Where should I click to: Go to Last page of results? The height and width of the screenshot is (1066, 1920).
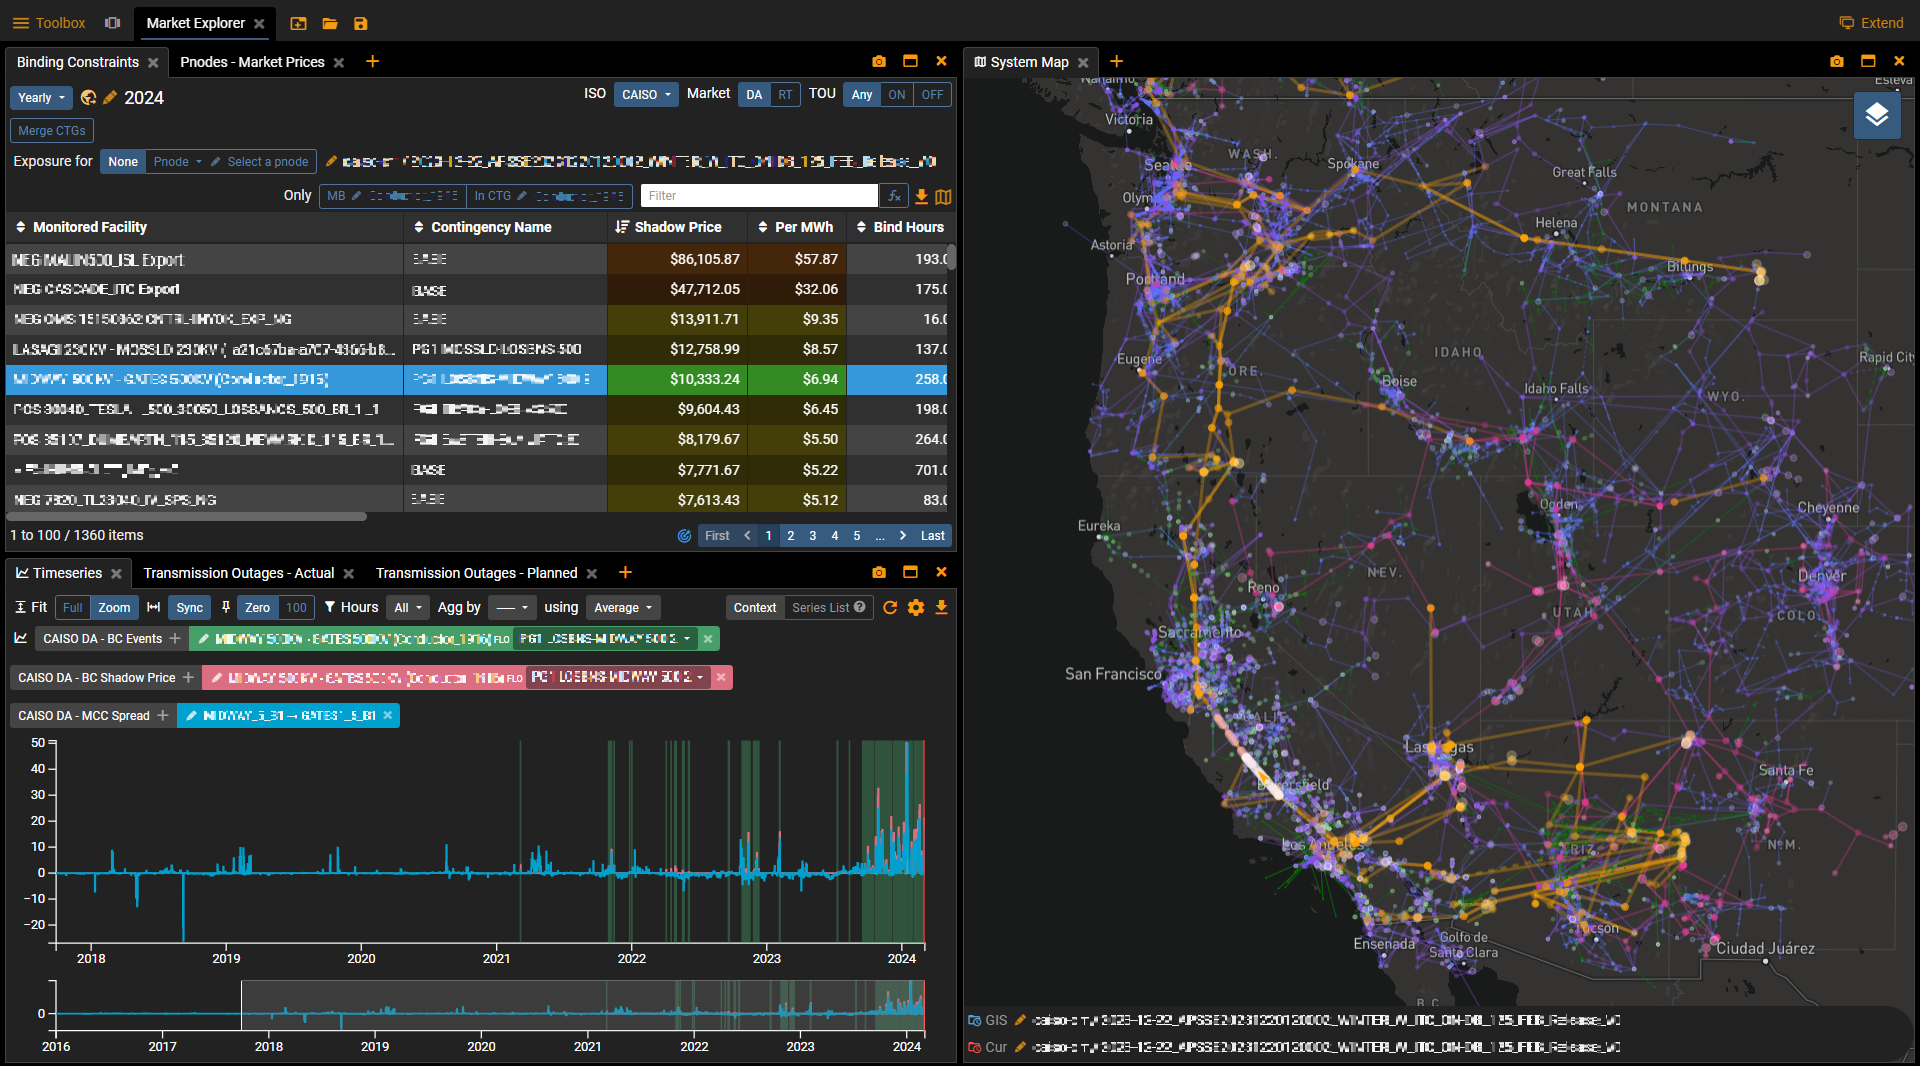[x=932, y=536]
